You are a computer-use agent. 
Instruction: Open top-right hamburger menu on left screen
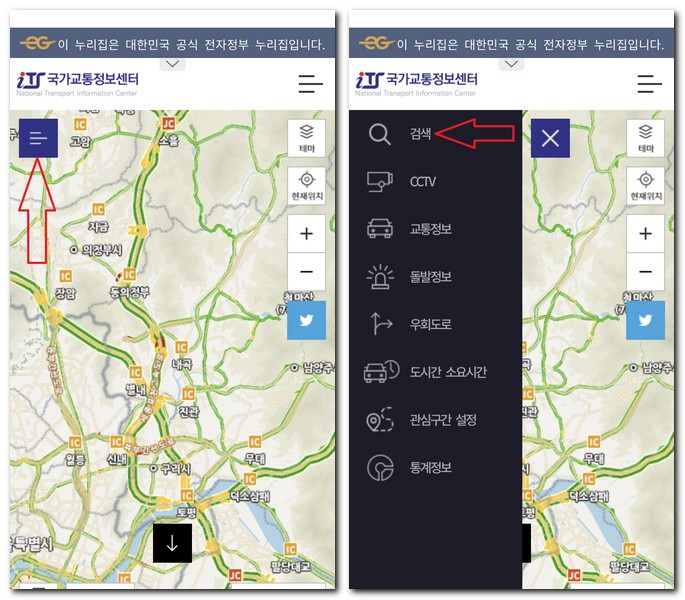(311, 83)
